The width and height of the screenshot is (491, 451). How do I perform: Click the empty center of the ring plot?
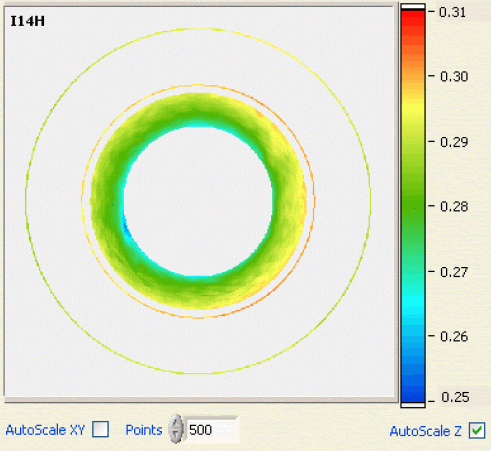pyautogui.click(x=198, y=201)
